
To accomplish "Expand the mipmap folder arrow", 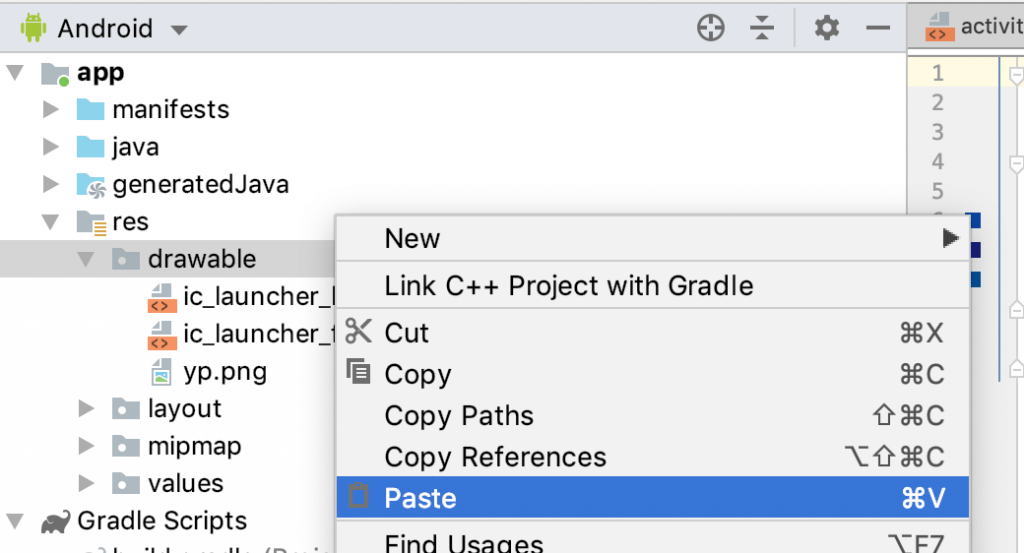I will pyautogui.click(x=88, y=446).
